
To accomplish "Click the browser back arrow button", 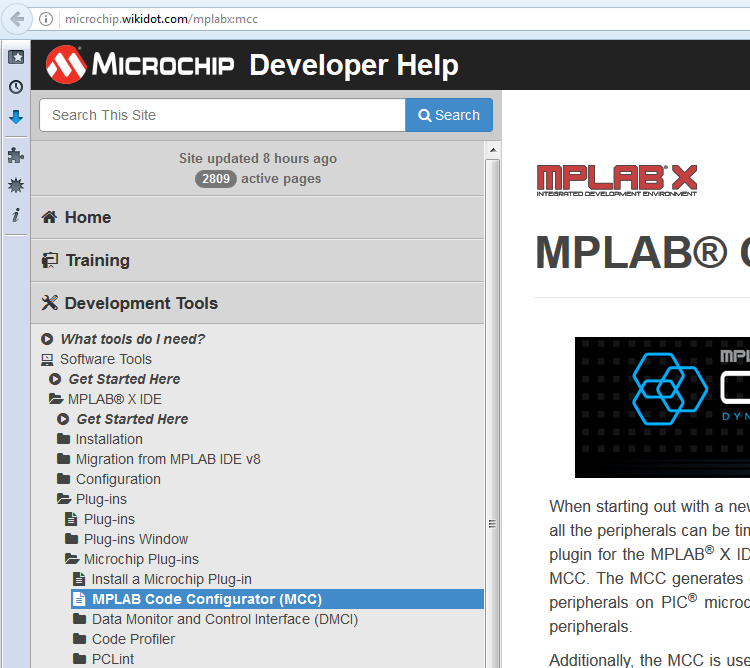I will [x=17, y=19].
